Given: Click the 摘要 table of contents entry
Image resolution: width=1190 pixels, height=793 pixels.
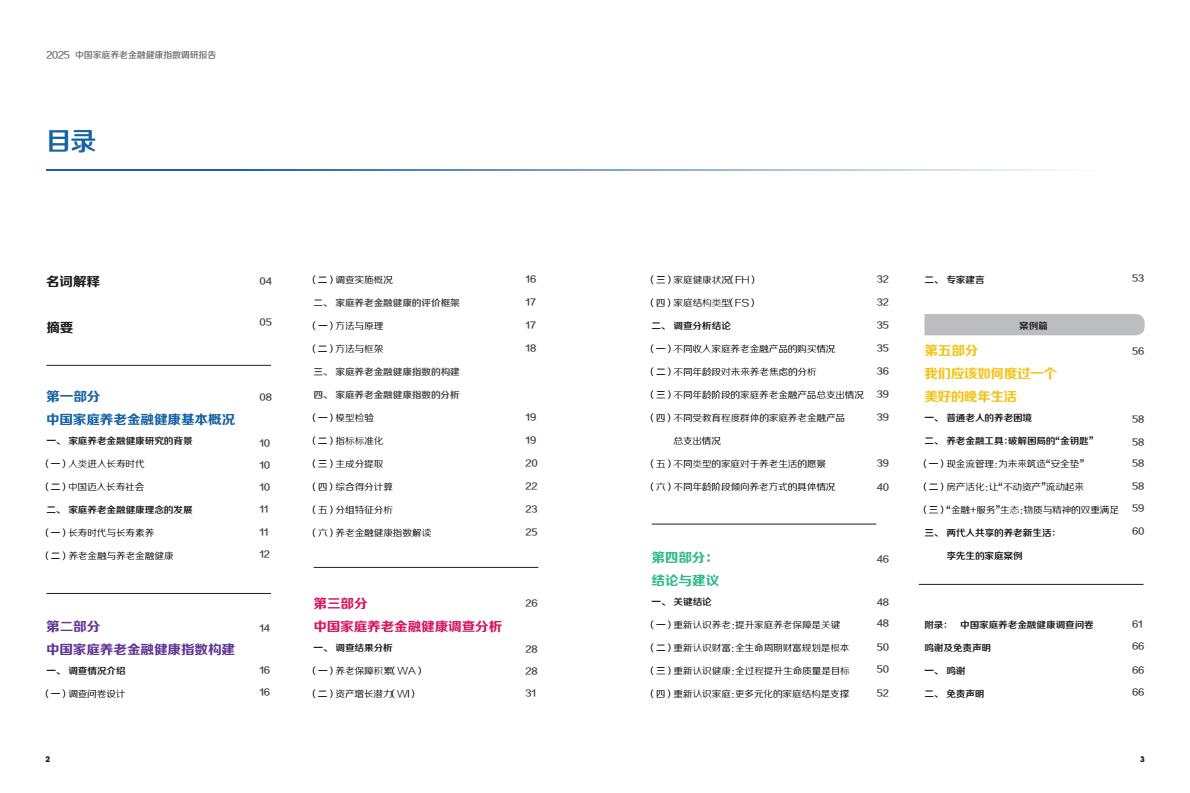Looking at the screenshot, I should [60, 327].
